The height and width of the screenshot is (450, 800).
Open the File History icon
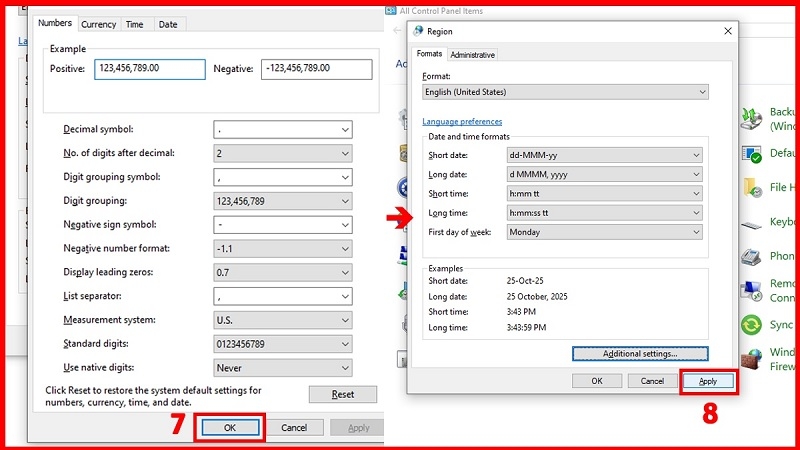(x=752, y=187)
